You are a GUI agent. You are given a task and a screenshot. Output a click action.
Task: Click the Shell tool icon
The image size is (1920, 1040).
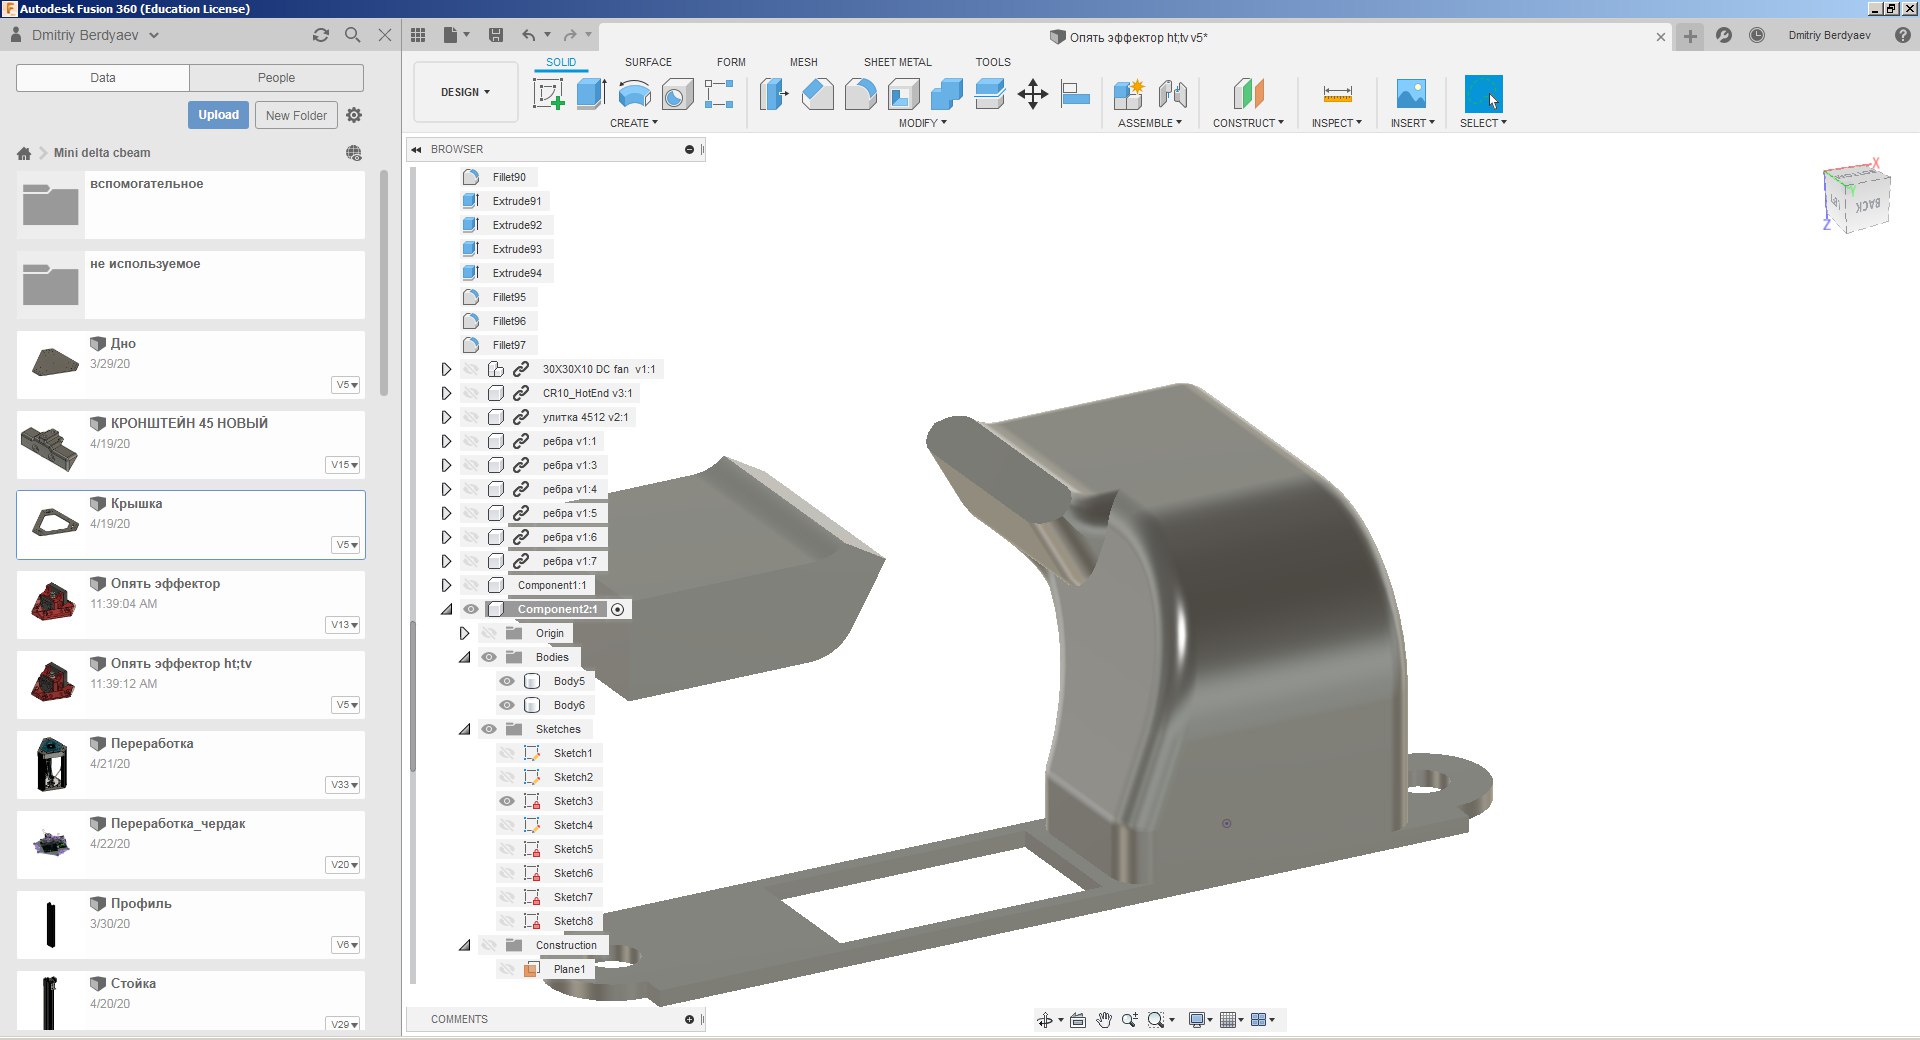click(903, 94)
